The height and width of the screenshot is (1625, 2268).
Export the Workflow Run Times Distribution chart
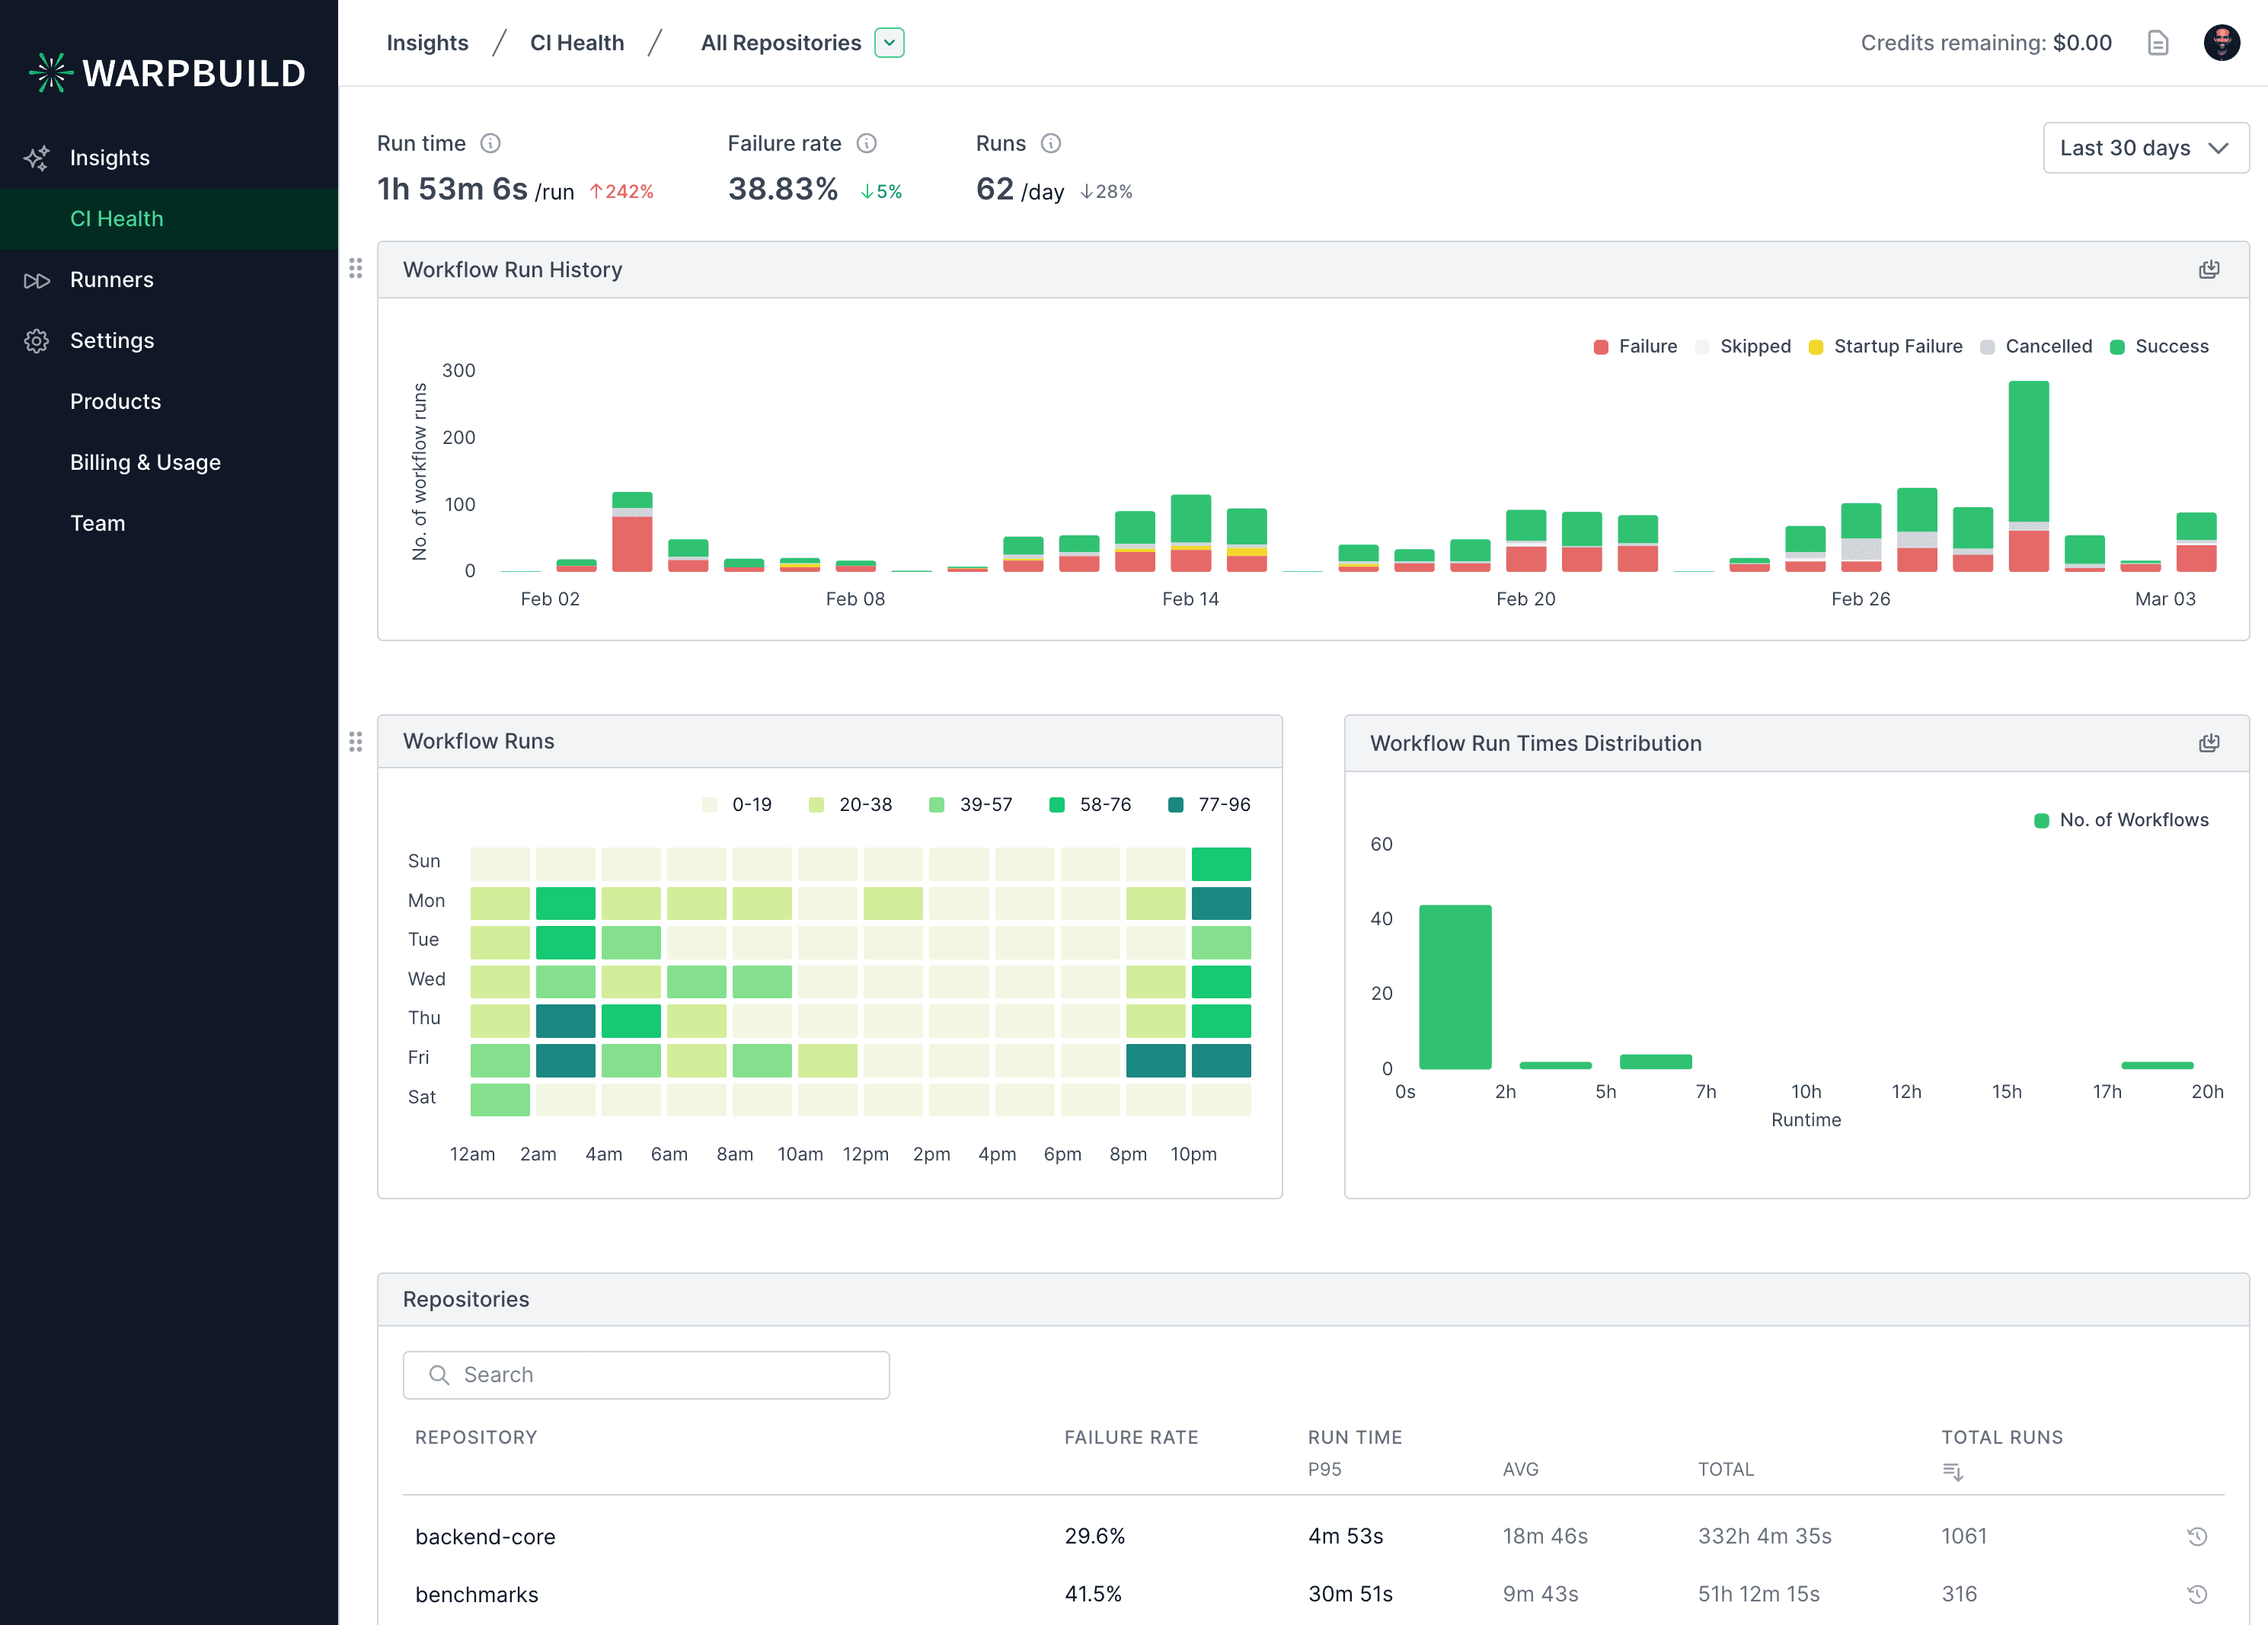pos(2209,742)
